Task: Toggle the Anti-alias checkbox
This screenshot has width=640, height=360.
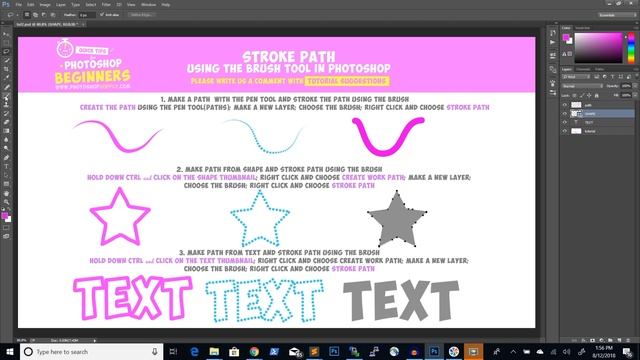Action: (102, 15)
